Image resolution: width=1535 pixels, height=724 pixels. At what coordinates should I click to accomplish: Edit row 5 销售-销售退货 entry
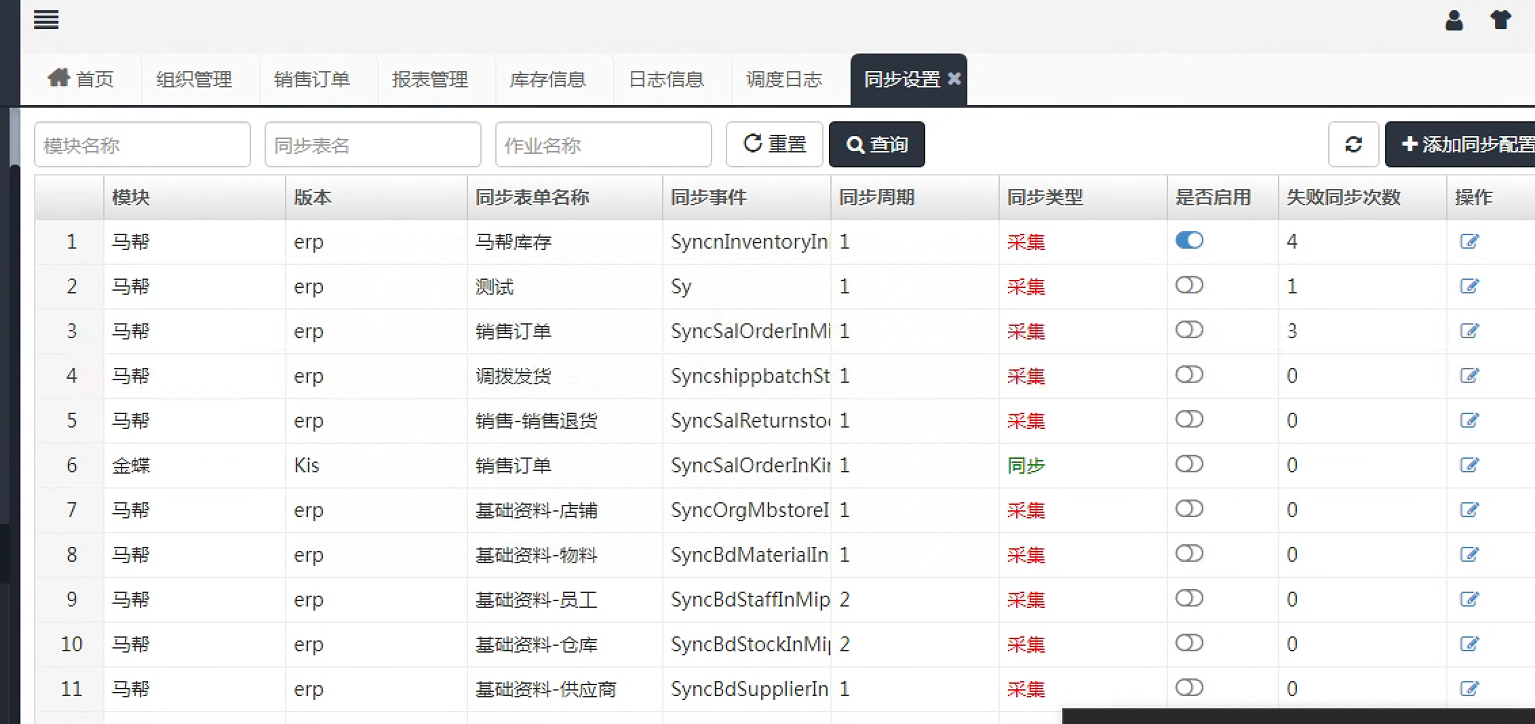point(1469,420)
